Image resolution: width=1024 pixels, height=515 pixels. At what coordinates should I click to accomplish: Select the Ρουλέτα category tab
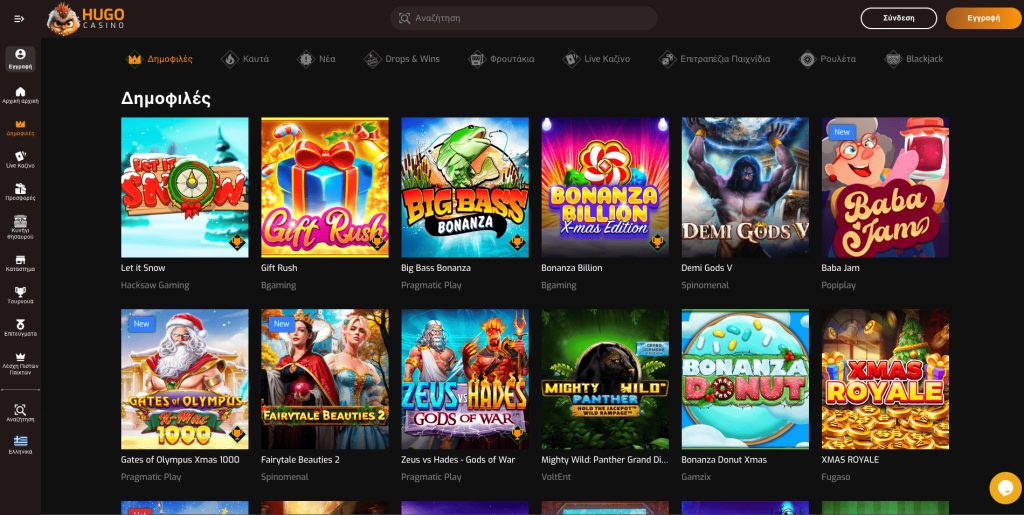827,59
